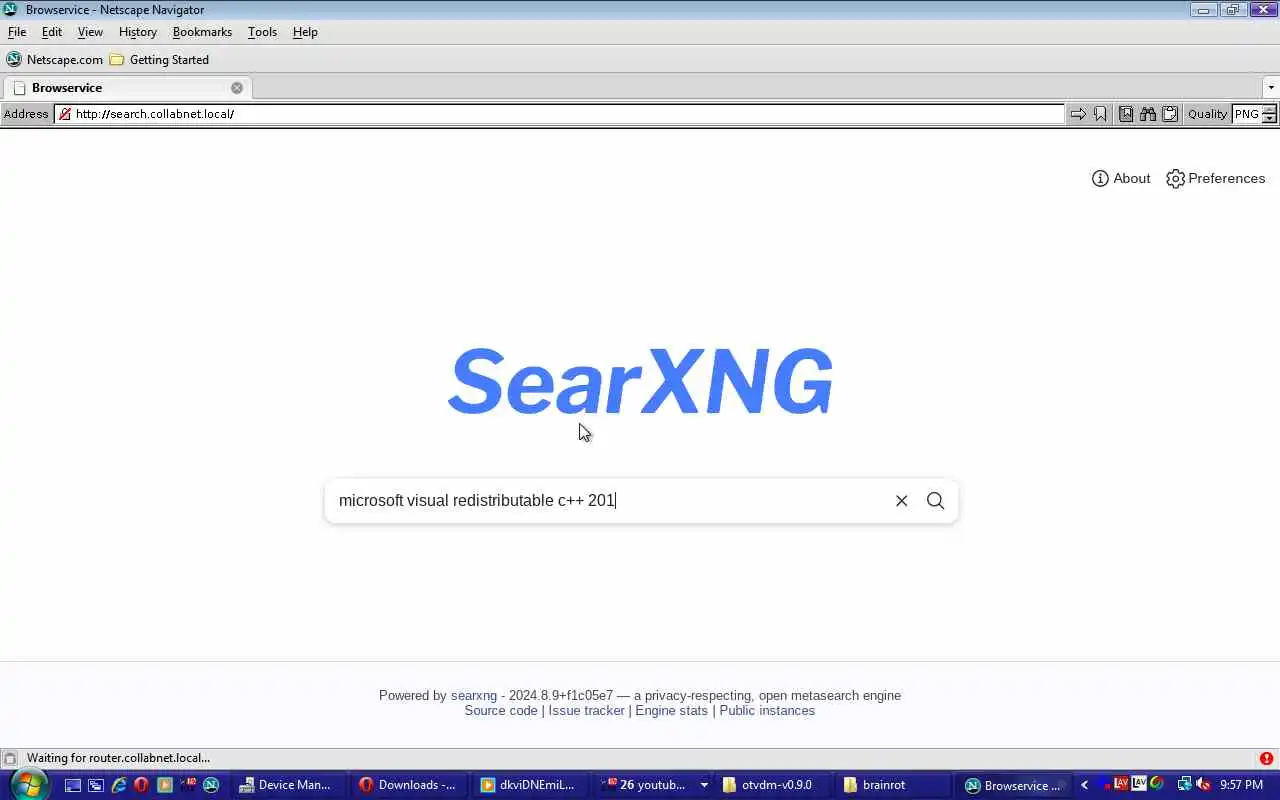The image size is (1280, 800).
Task: Click the status text 'Waiting for router.collabnet.local...'
Action: click(118, 758)
